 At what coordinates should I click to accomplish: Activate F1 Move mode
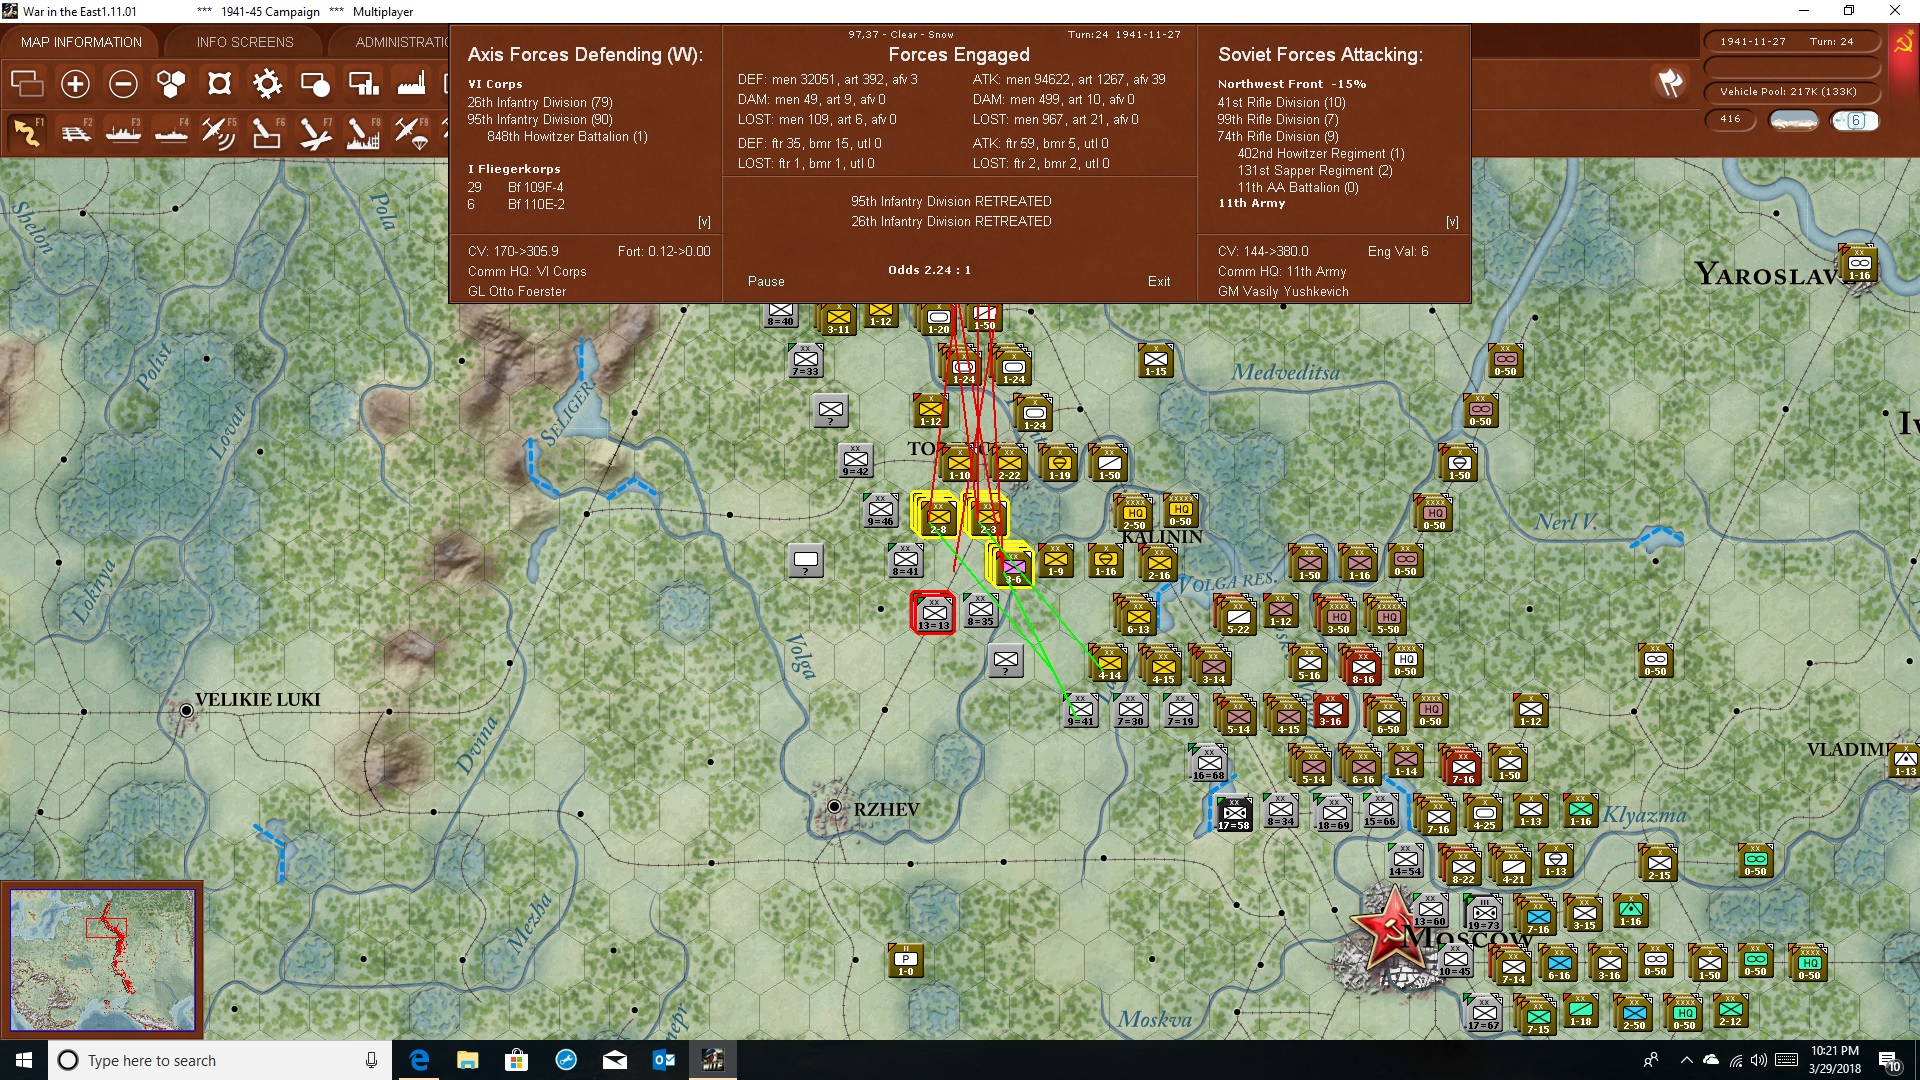click(27, 132)
